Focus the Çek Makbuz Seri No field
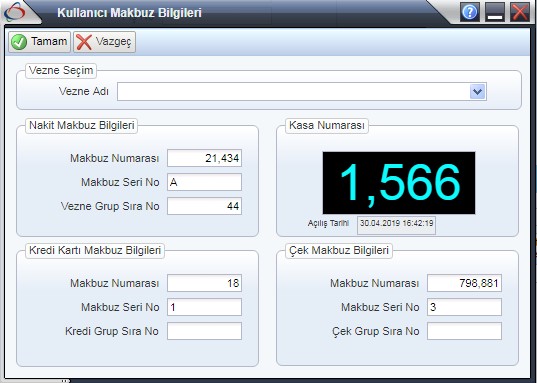The image size is (537, 383). [464, 307]
